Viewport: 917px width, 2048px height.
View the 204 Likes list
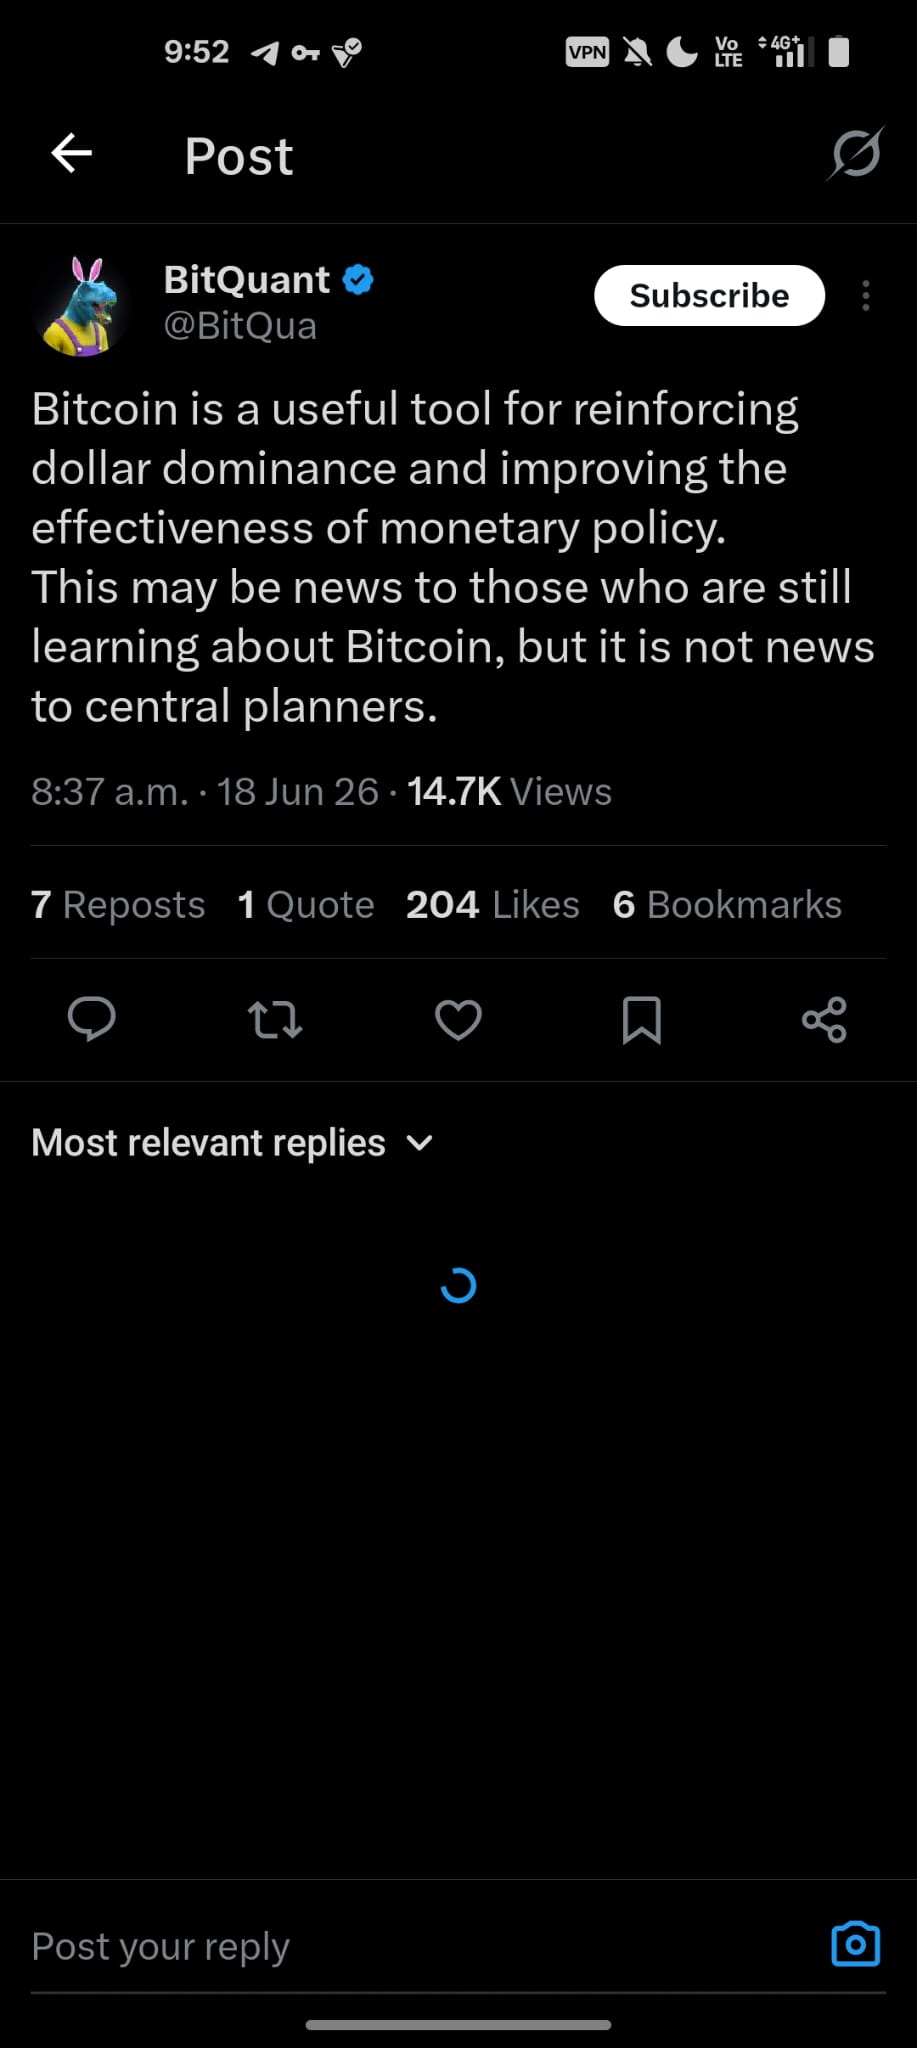[493, 904]
